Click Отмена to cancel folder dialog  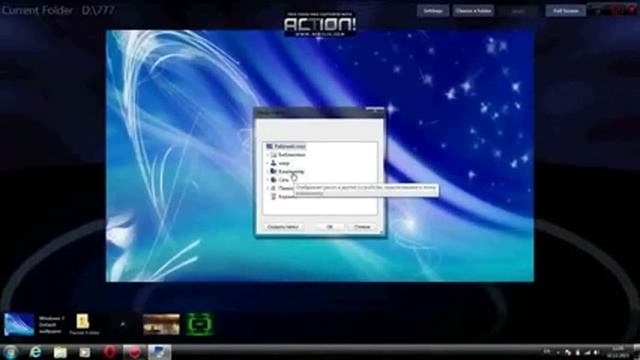362,227
